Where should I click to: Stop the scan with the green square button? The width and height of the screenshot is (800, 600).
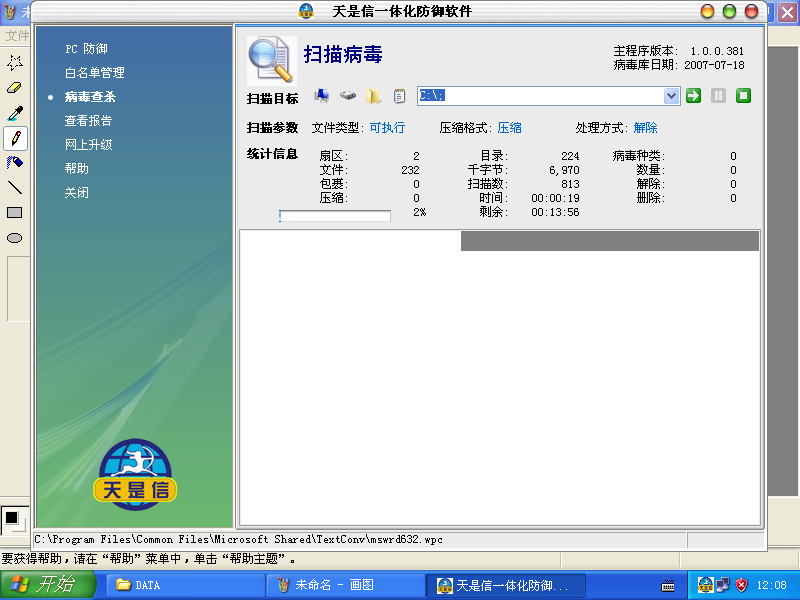(743, 95)
